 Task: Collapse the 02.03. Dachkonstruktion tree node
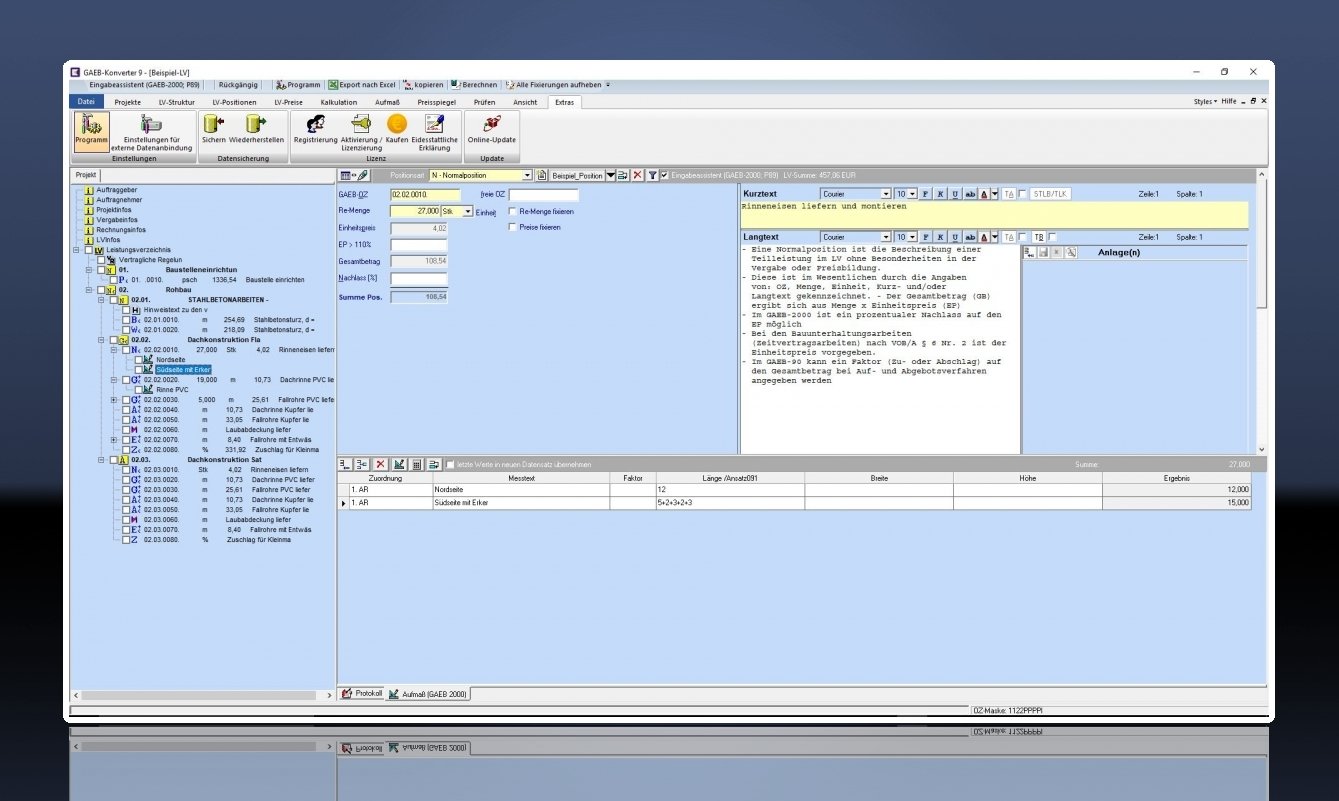102,459
